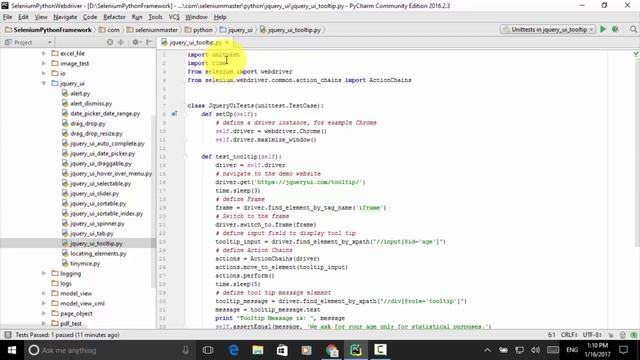The height and width of the screenshot is (360, 640).
Task: Open the VCS menu
Action: 174,17
